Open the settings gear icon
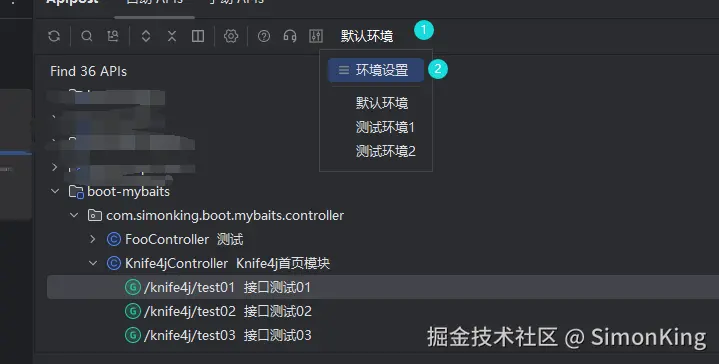 click(231, 36)
